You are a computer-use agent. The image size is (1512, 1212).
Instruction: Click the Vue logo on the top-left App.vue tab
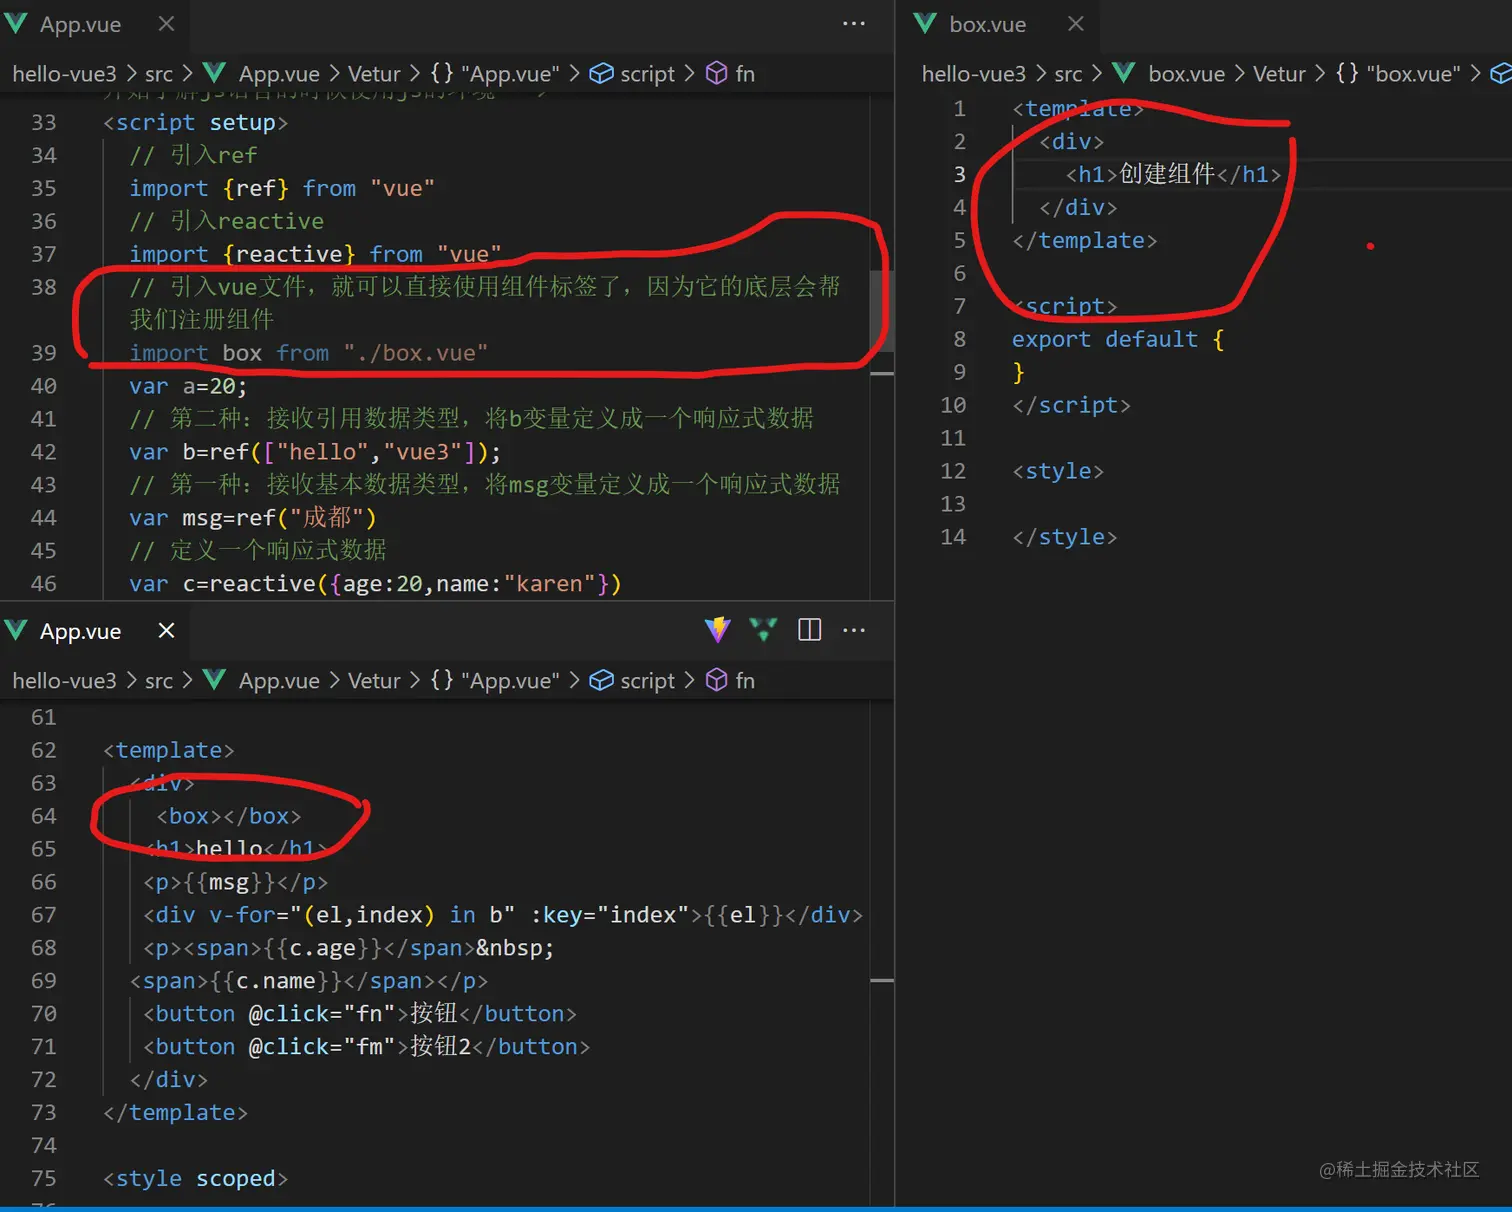point(16,24)
